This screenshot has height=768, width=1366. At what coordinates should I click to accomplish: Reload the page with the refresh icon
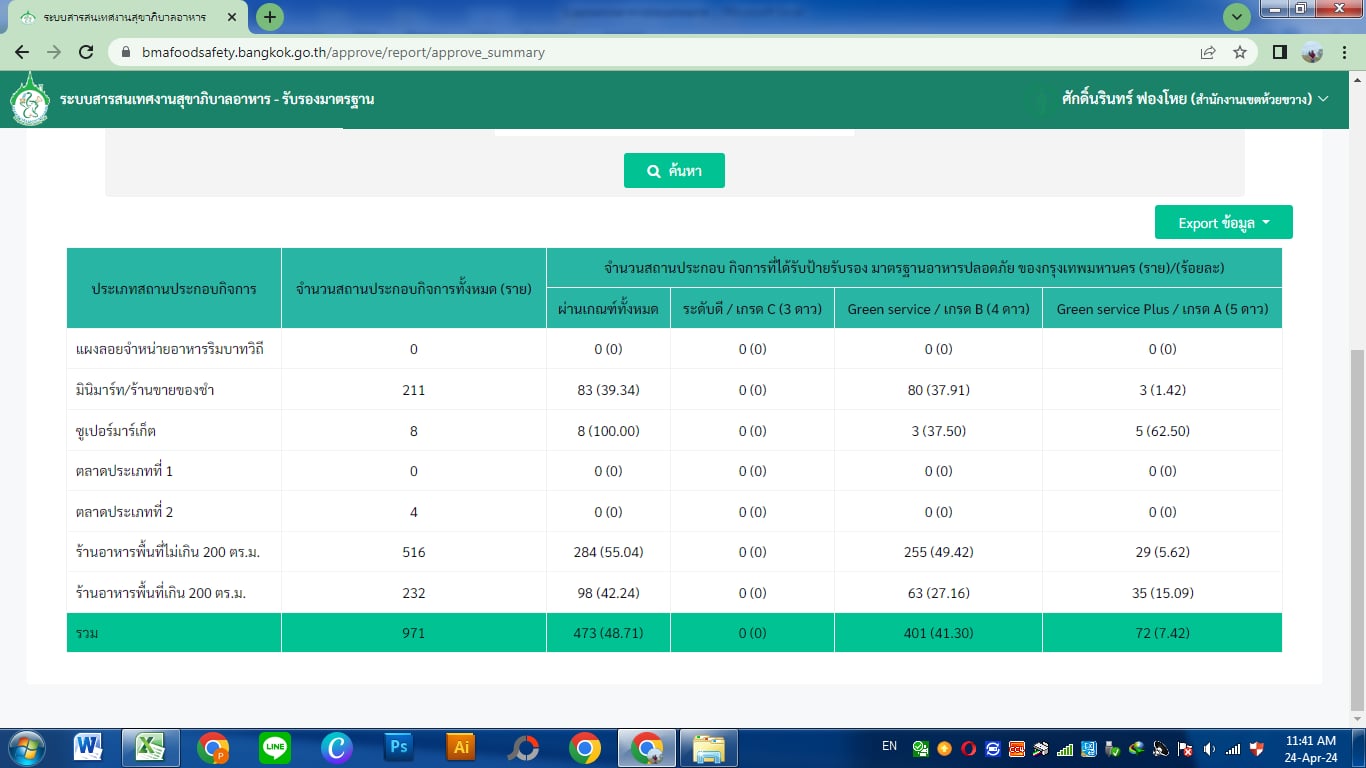click(86, 52)
